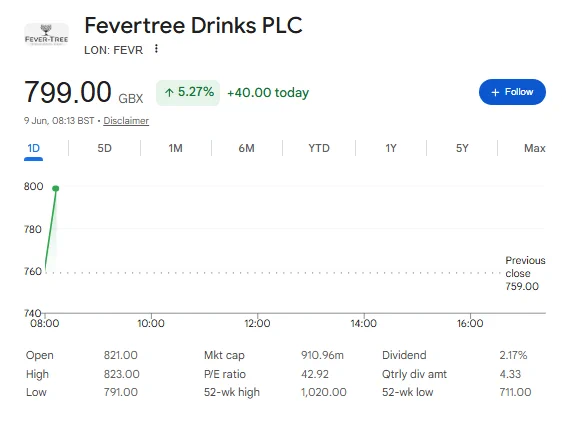The image size is (562, 436).
Task: Click the 52-wk high value 1,020.00
Action: (x=324, y=392)
